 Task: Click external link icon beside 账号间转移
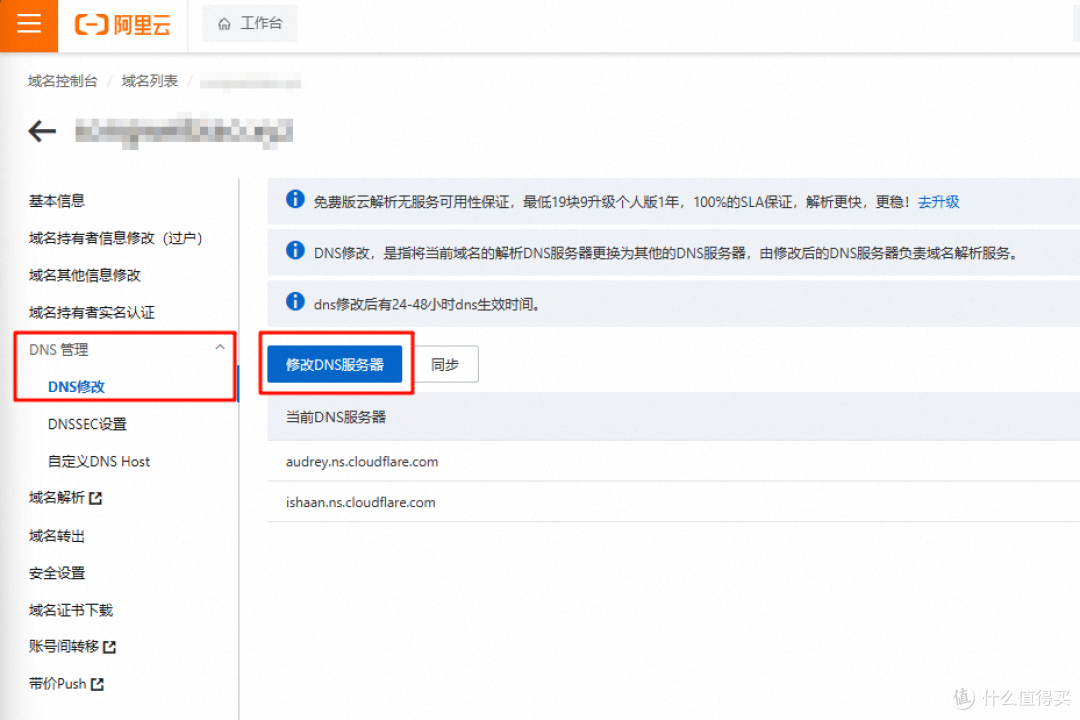click(110, 647)
